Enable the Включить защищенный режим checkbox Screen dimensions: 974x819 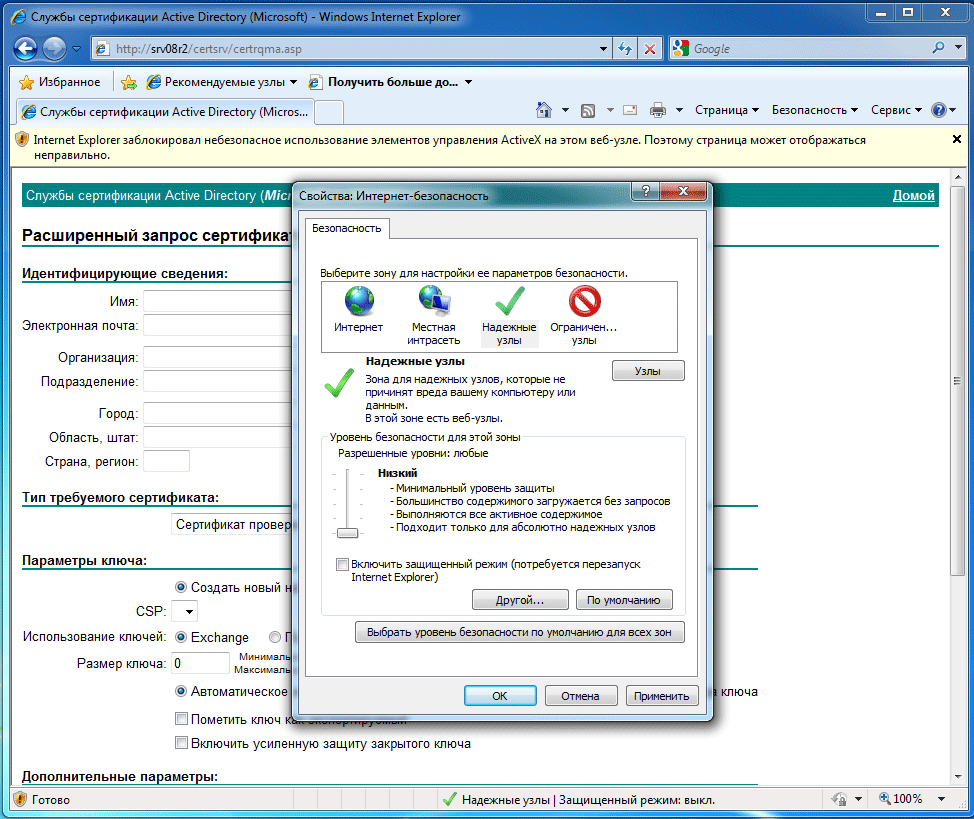[x=343, y=565]
